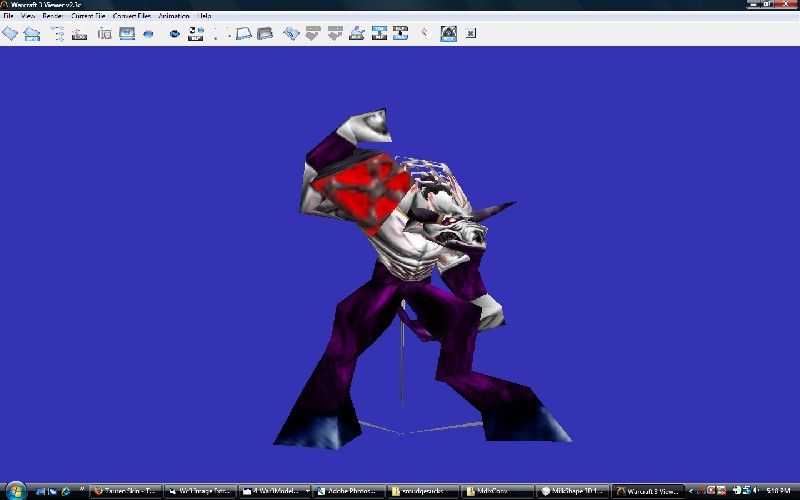Click the blue folder with link symbol icon
The height and width of the screenshot is (500, 800).
point(291,34)
